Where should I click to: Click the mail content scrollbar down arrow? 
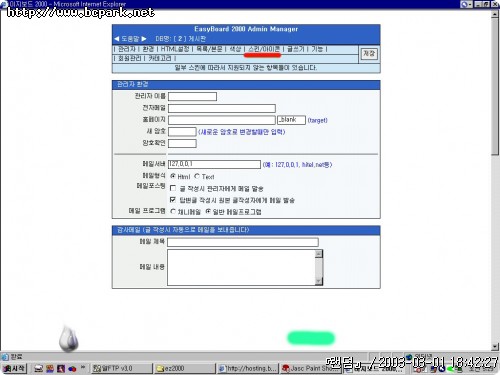pos(319,281)
